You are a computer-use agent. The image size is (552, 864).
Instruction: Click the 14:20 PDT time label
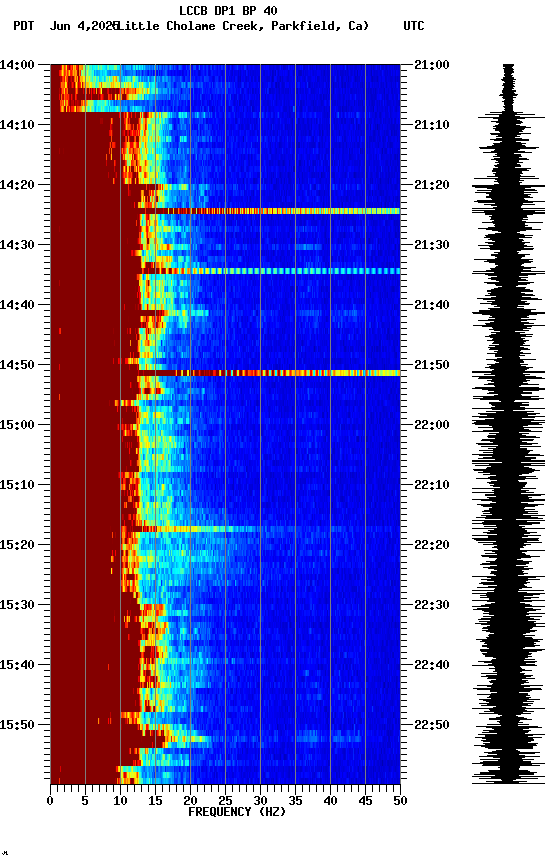tap(17, 185)
